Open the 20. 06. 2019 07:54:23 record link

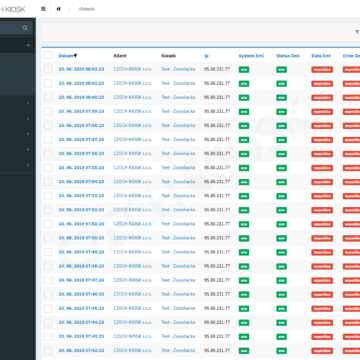click(81, 182)
